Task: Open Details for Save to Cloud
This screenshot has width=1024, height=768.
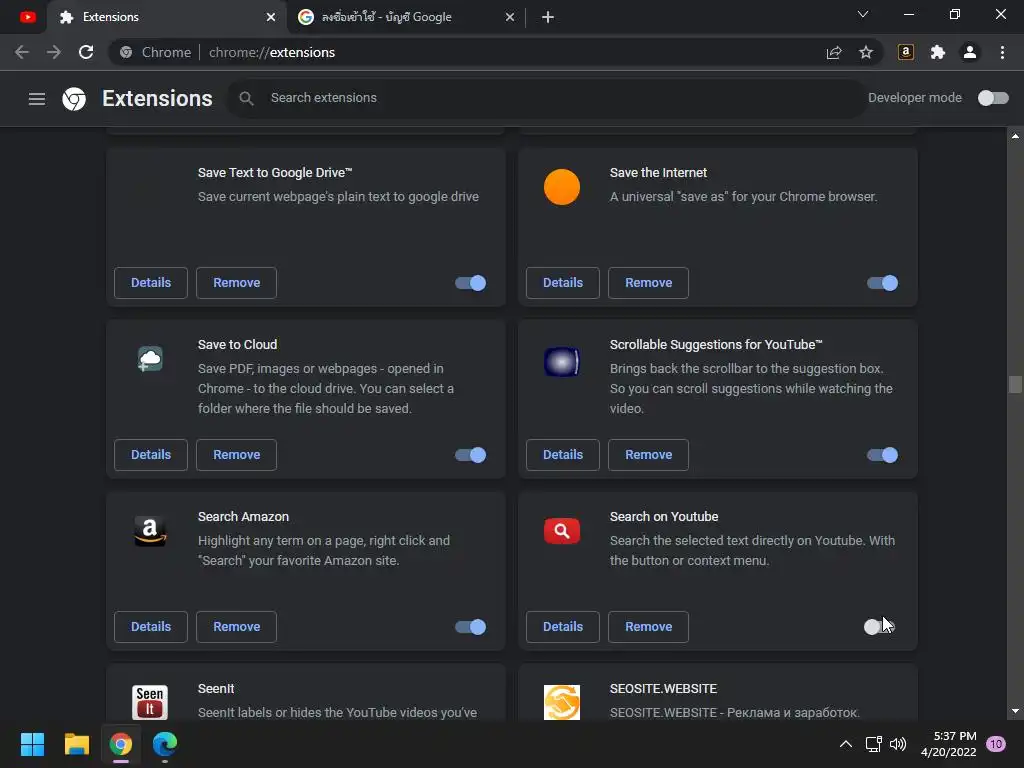Action: point(151,455)
